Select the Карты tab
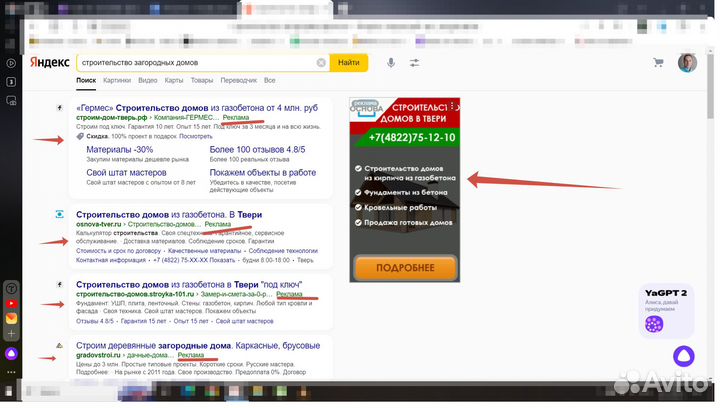 click(174, 80)
